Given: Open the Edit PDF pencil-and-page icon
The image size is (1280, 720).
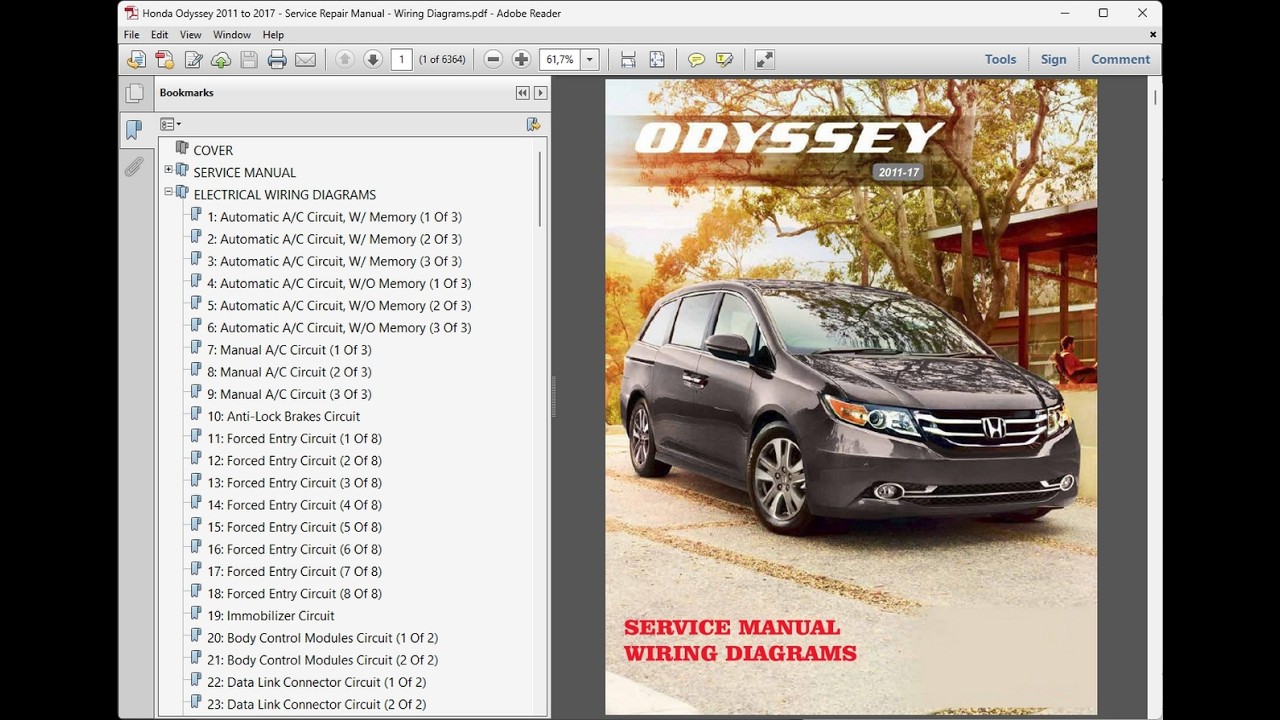Looking at the screenshot, I should click(x=193, y=60).
